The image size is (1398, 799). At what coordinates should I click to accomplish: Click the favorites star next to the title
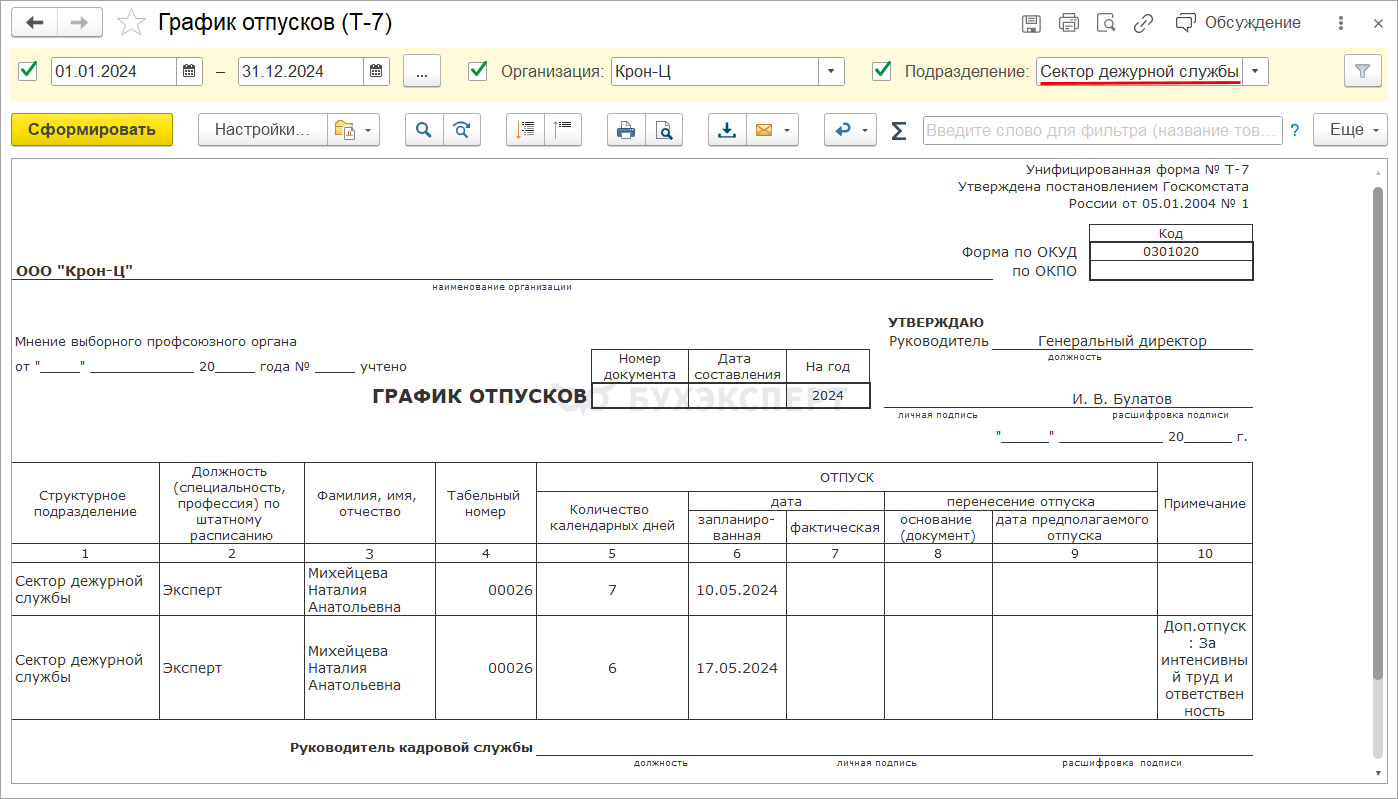click(x=131, y=23)
